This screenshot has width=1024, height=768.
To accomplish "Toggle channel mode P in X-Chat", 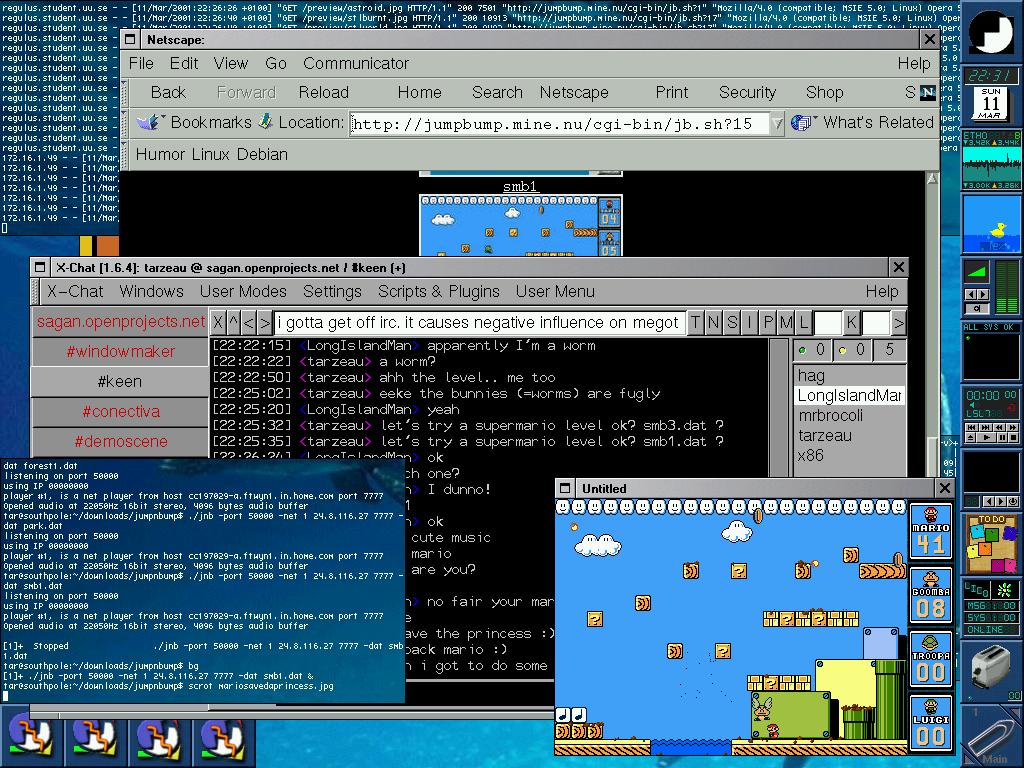I will pyautogui.click(x=767, y=323).
